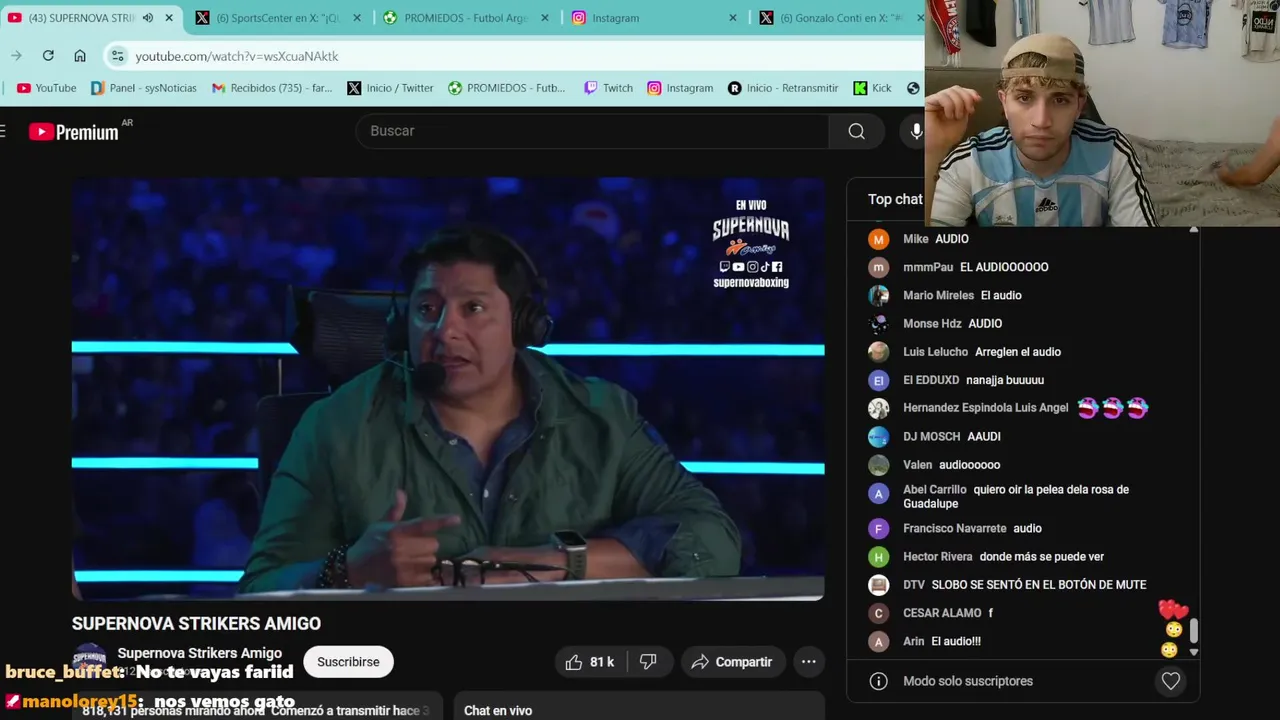1280x720 pixels.
Task: Dislike the video with thumbs down
Action: 648,662
